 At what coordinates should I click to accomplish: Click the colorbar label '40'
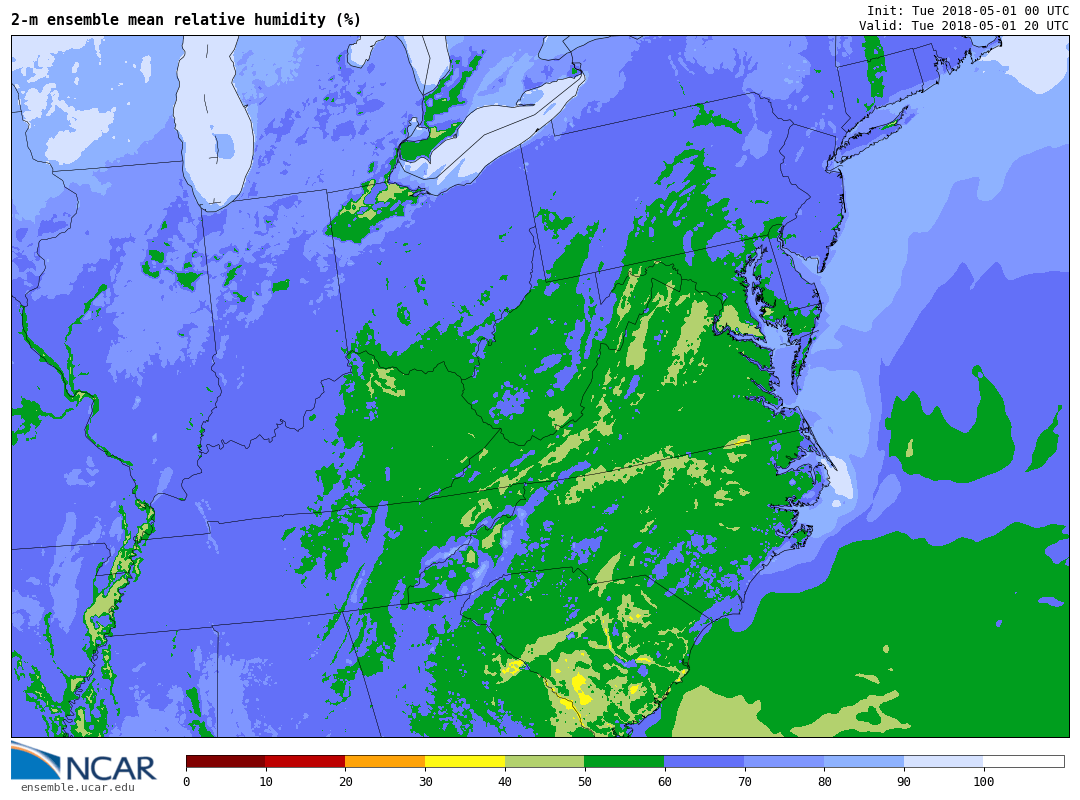coord(505,781)
